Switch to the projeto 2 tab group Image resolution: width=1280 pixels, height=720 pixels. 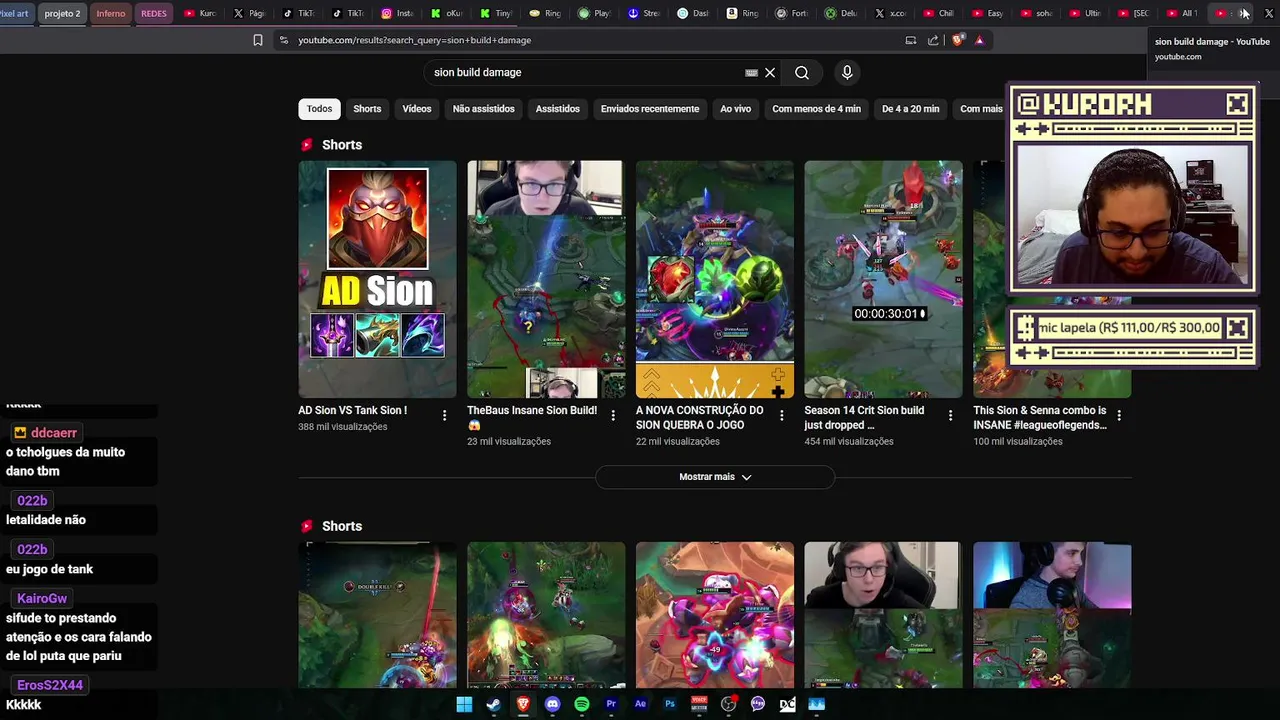point(62,13)
